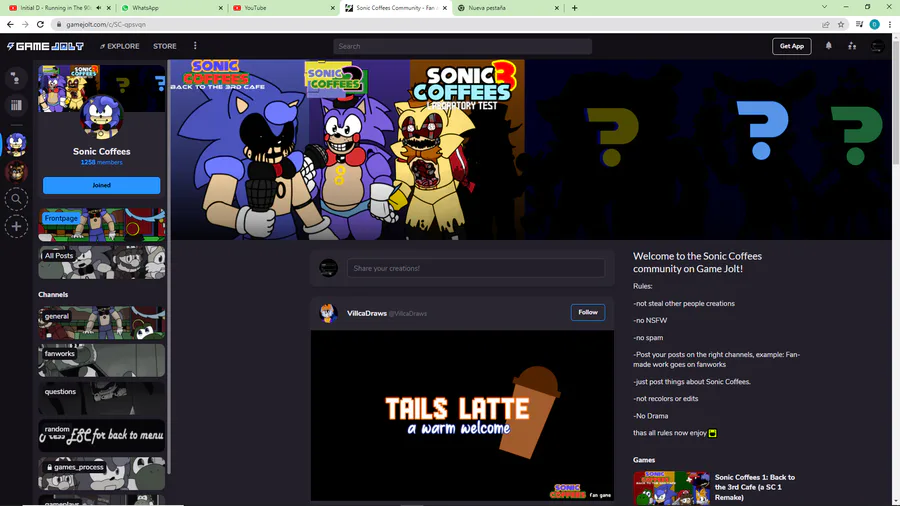This screenshot has height=506, width=900.
Task: Open the Tails Latte post image
Action: (x=462, y=415)
